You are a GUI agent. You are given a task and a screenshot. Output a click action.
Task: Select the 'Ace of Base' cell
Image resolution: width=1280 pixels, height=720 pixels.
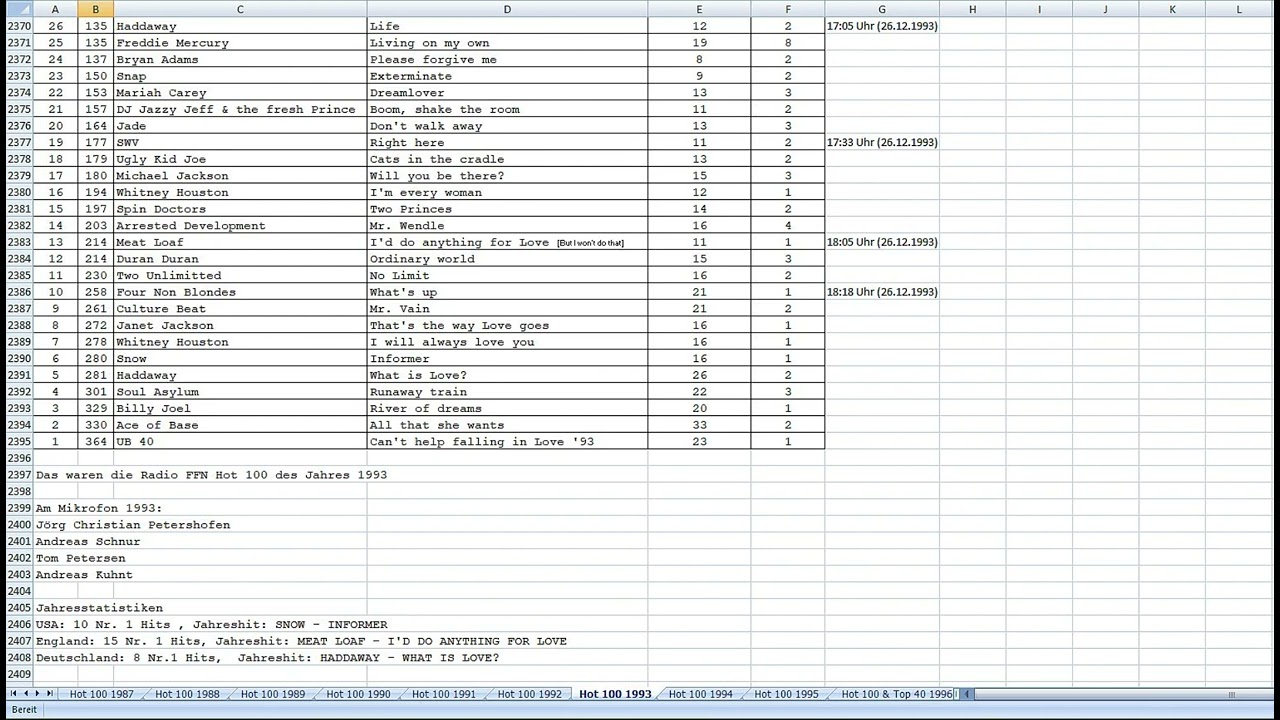pos(240,426)
